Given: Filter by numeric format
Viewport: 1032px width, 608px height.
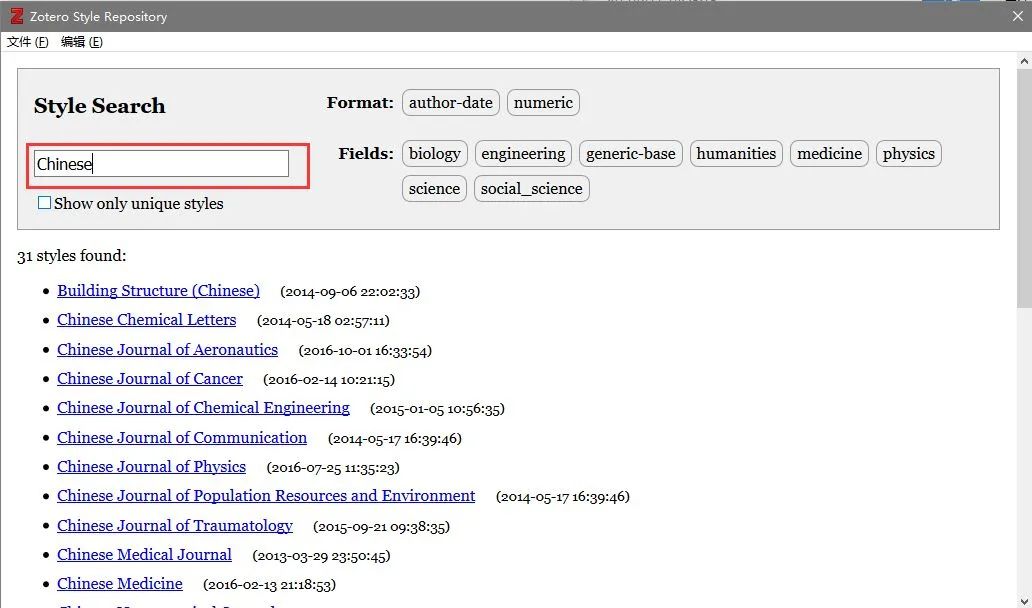Looking at the screenshot, I should 543,103.
